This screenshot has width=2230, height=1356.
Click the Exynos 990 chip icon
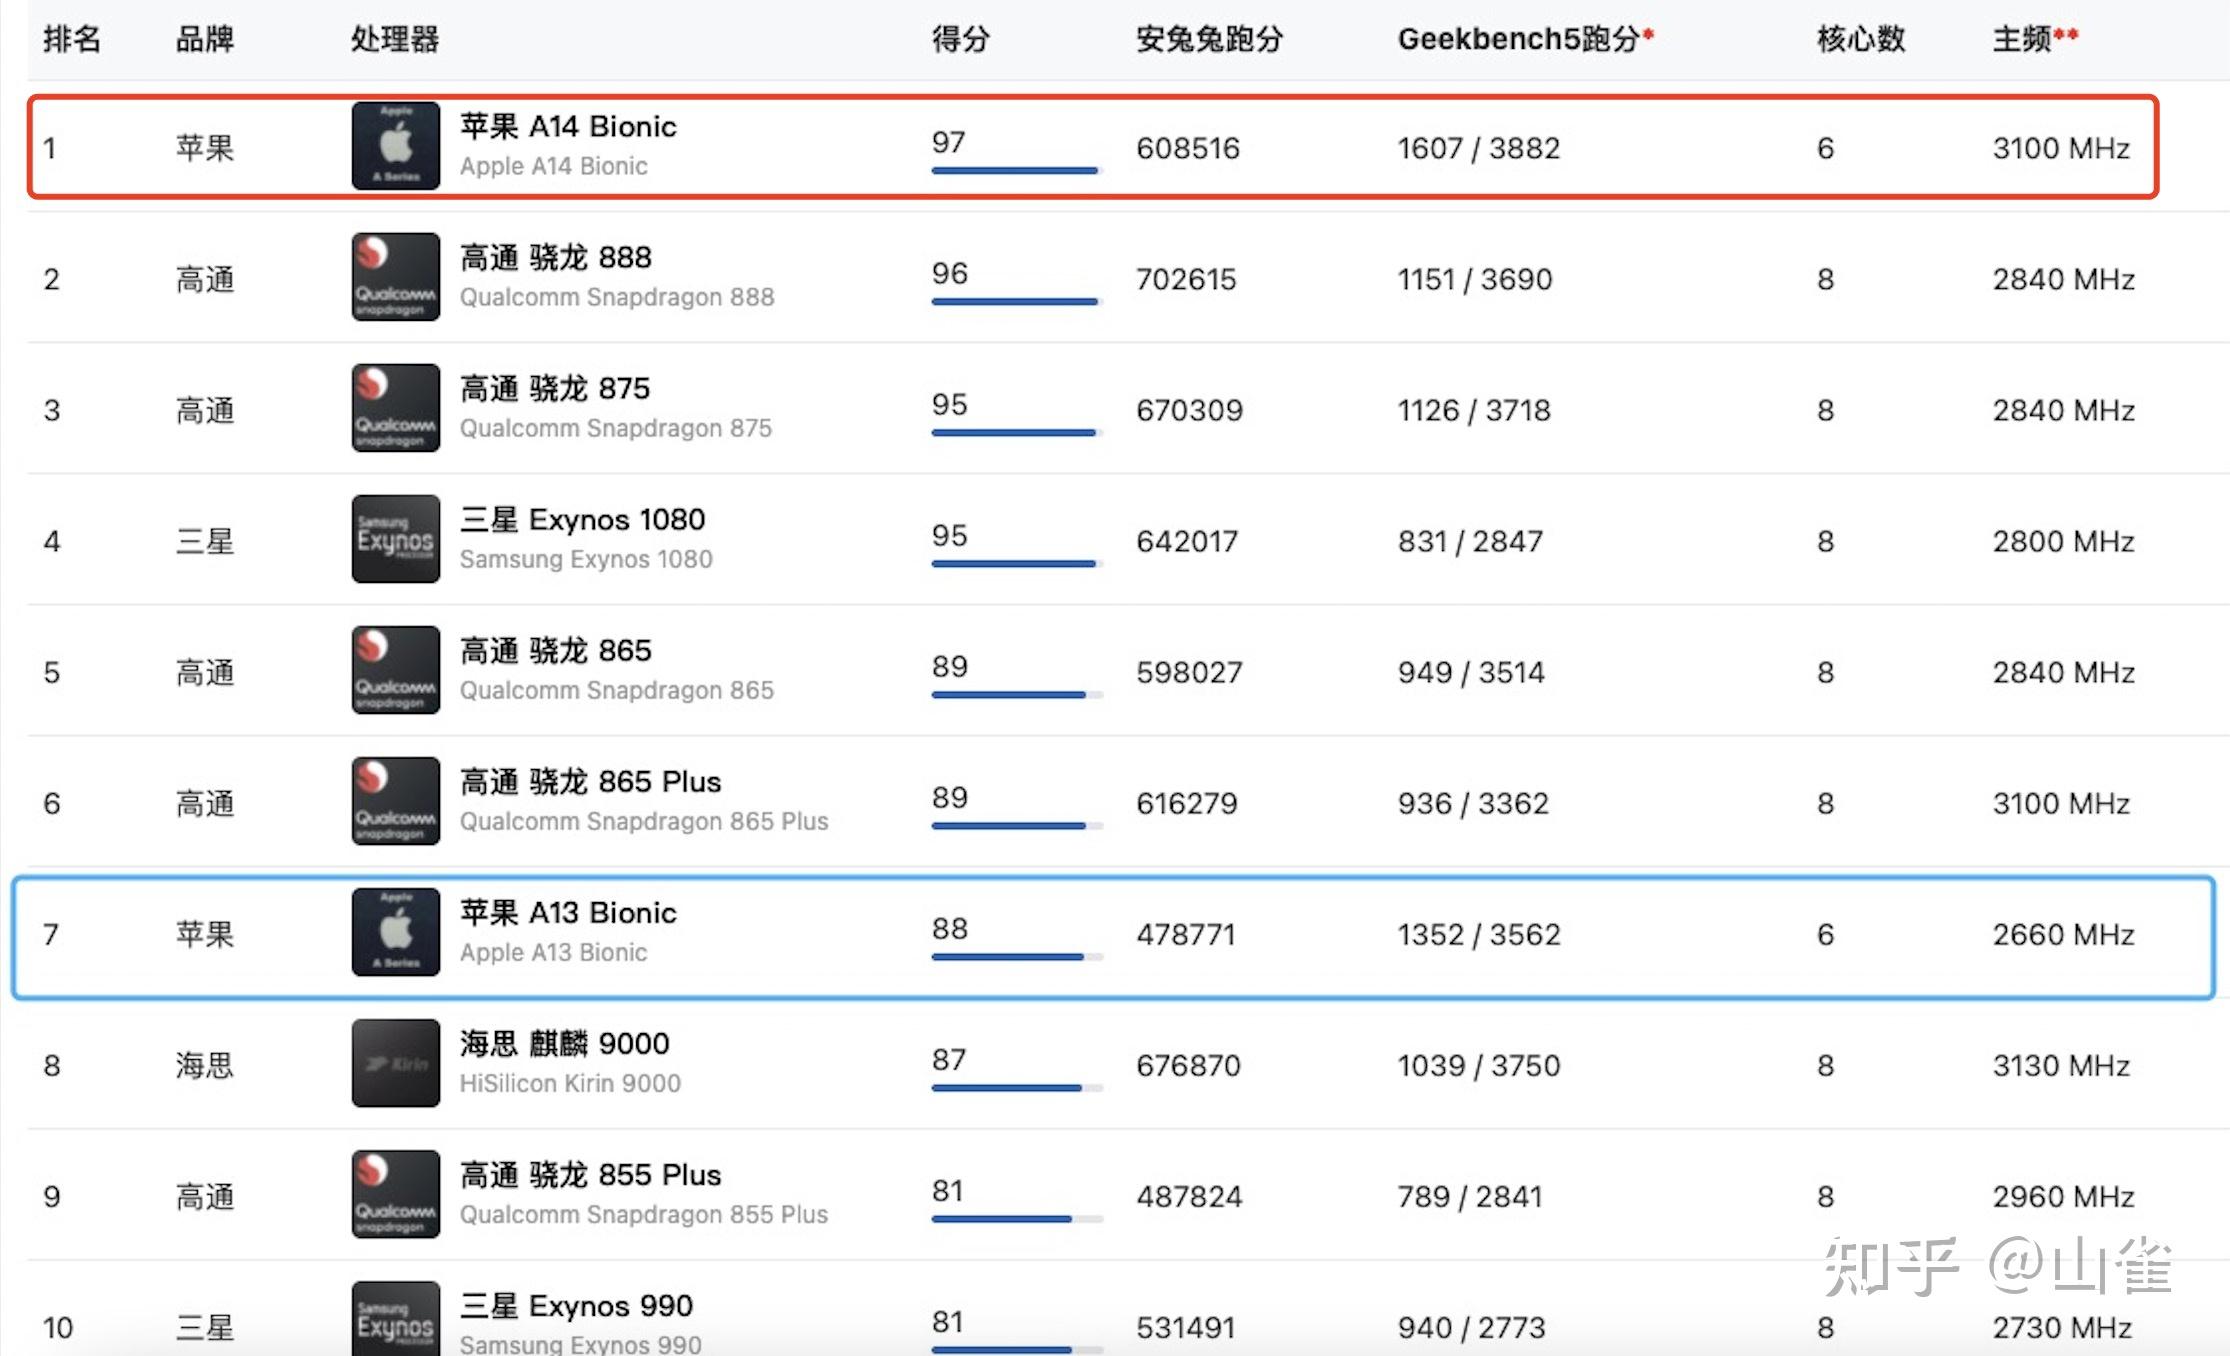tap(395, 1318)
